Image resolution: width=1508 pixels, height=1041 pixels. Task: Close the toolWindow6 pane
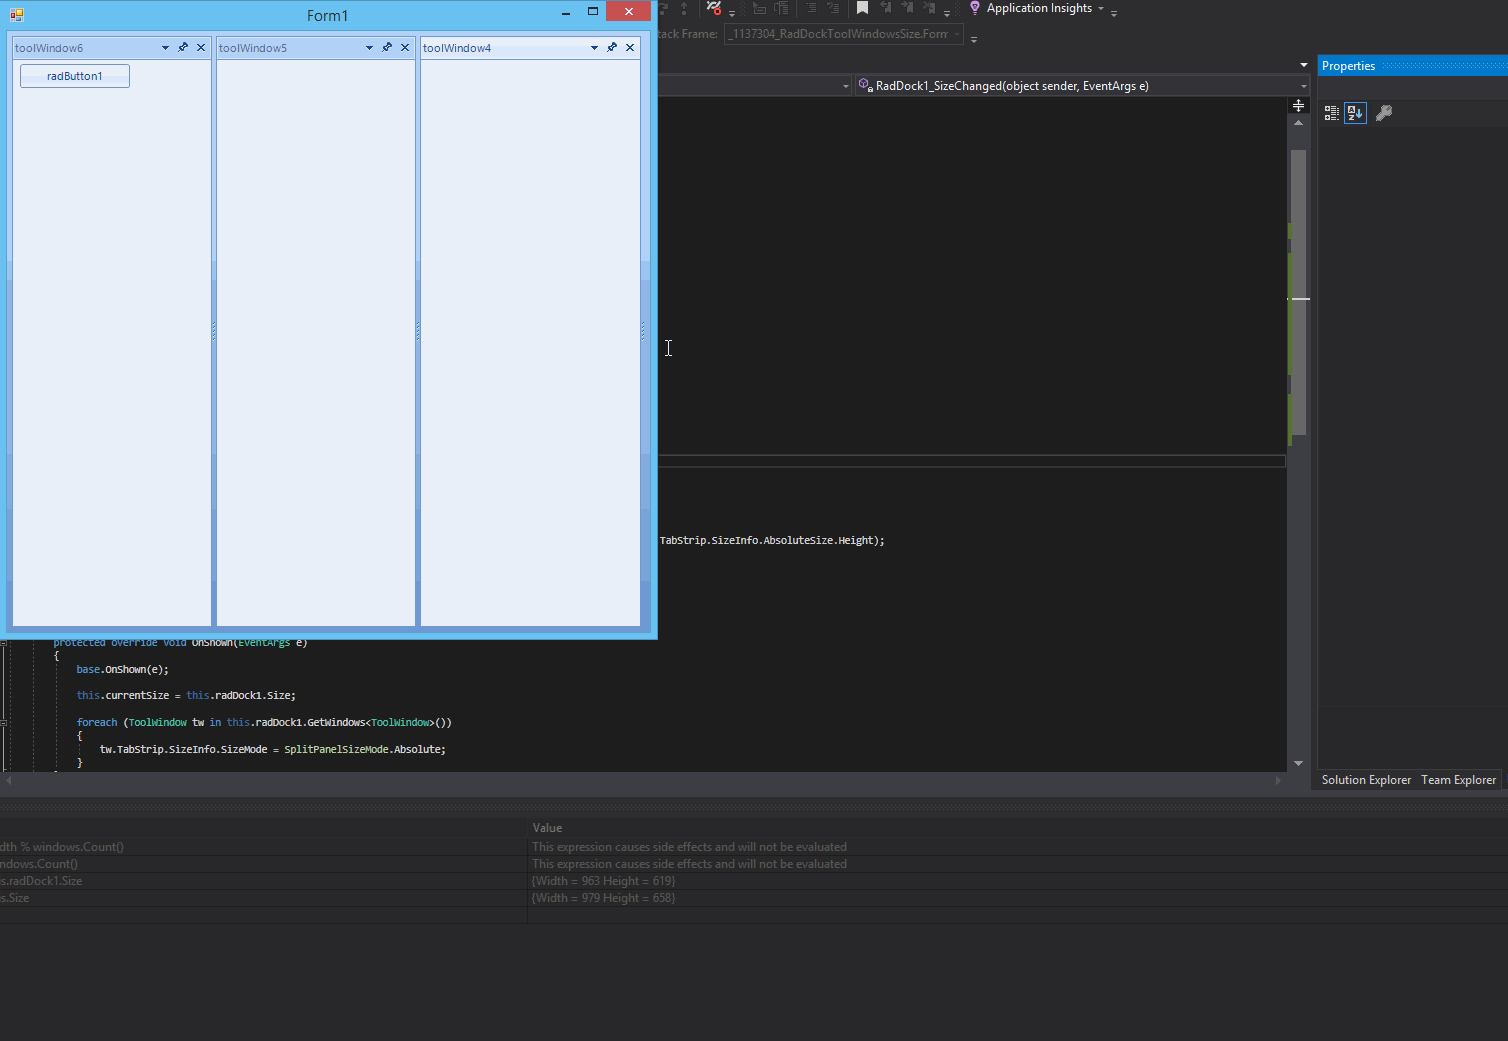(x=201, y=47)
